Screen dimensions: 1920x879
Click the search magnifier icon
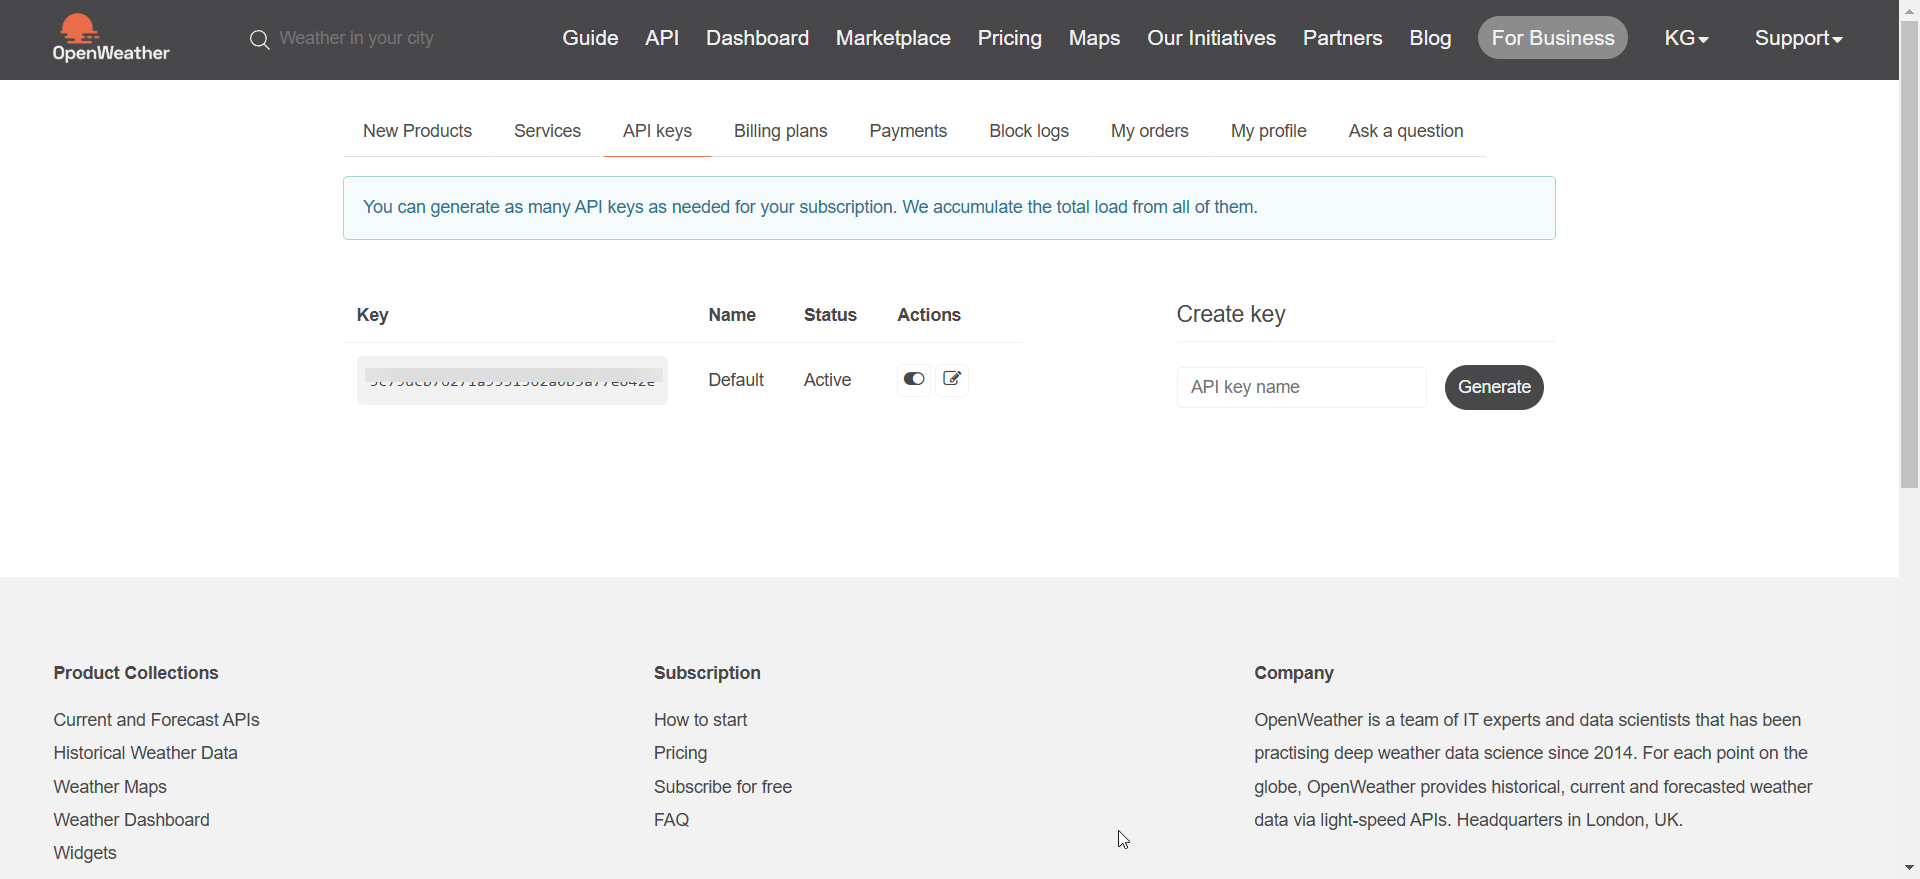259,40
